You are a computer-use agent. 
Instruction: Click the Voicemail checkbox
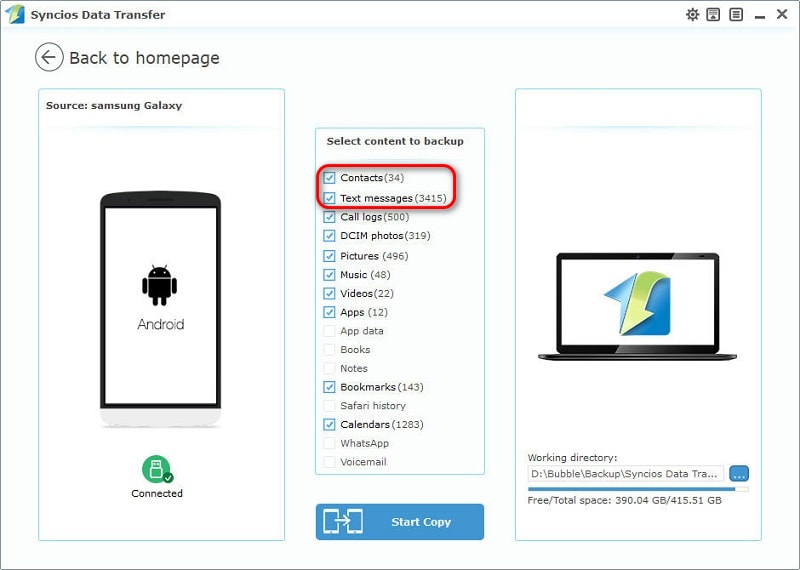point(330,462)
